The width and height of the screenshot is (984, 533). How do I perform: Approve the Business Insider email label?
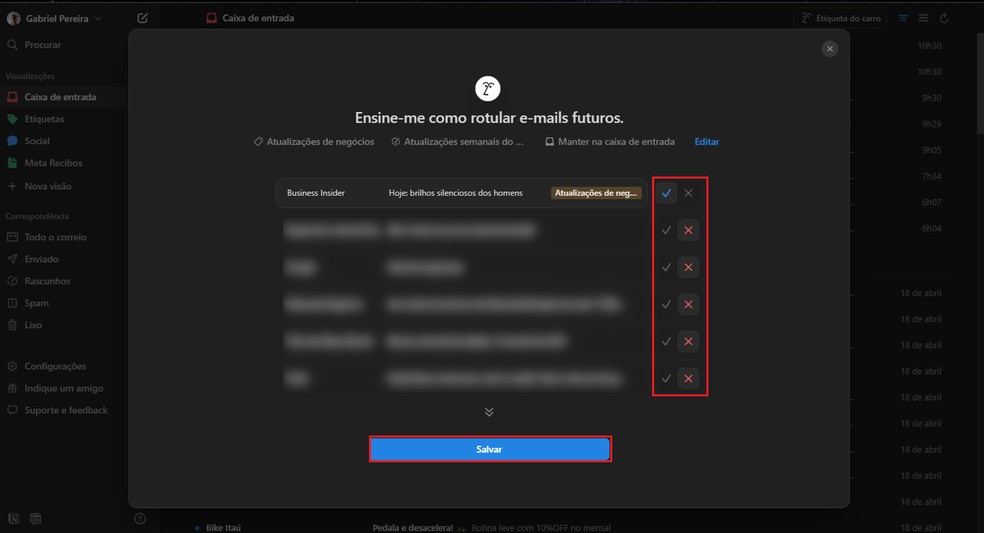pyautogui.click(x=666, y=193)
